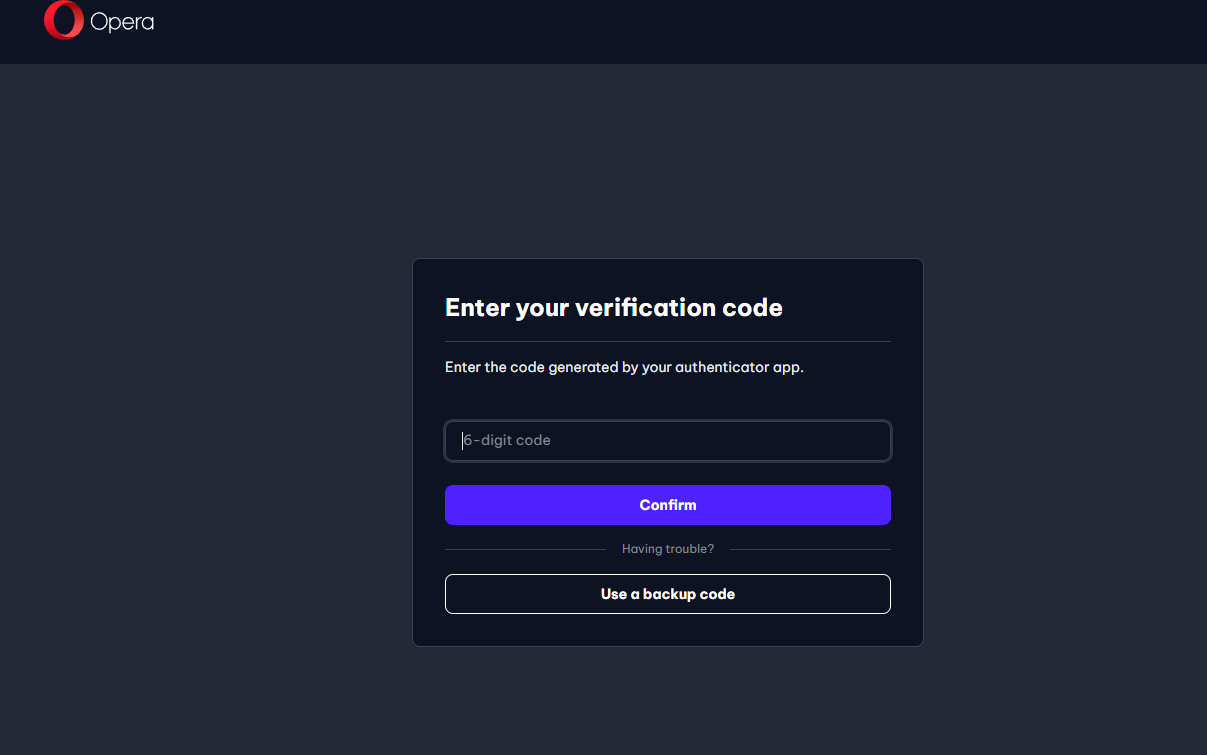The image size is (1207, 755).
Task: Click the Having trouble? label
Action: pyautogui.click(x=668, y=549)
